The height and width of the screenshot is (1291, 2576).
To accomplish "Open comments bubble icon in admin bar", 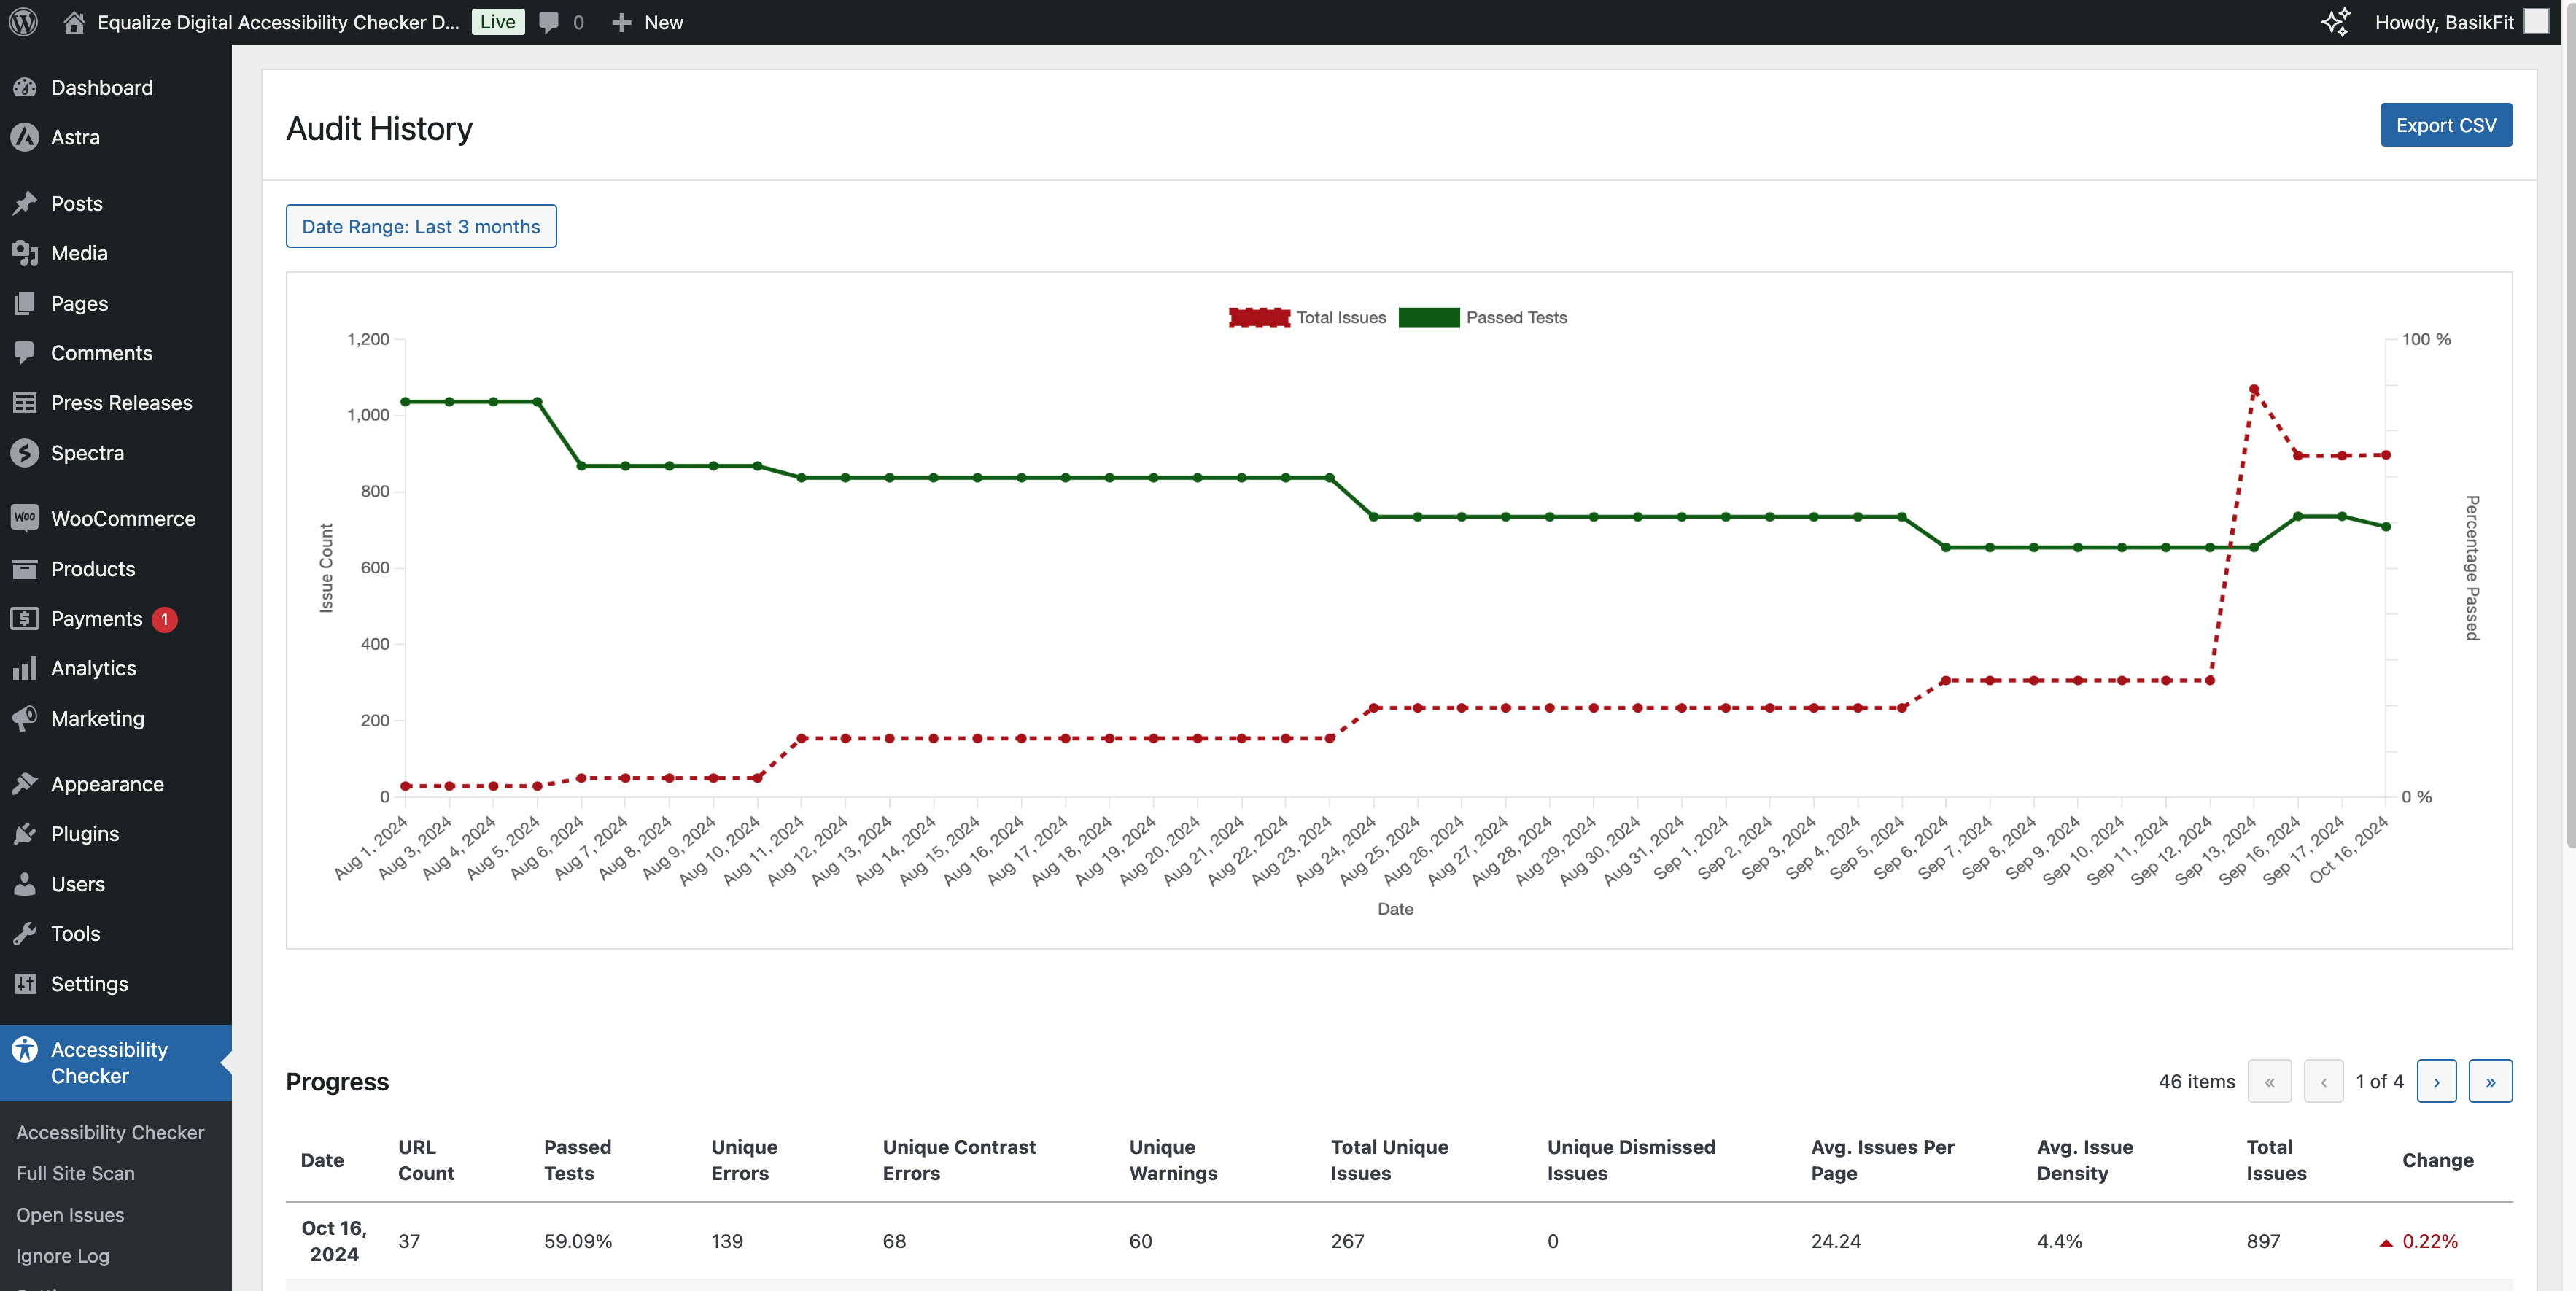I will pos(548,22).
